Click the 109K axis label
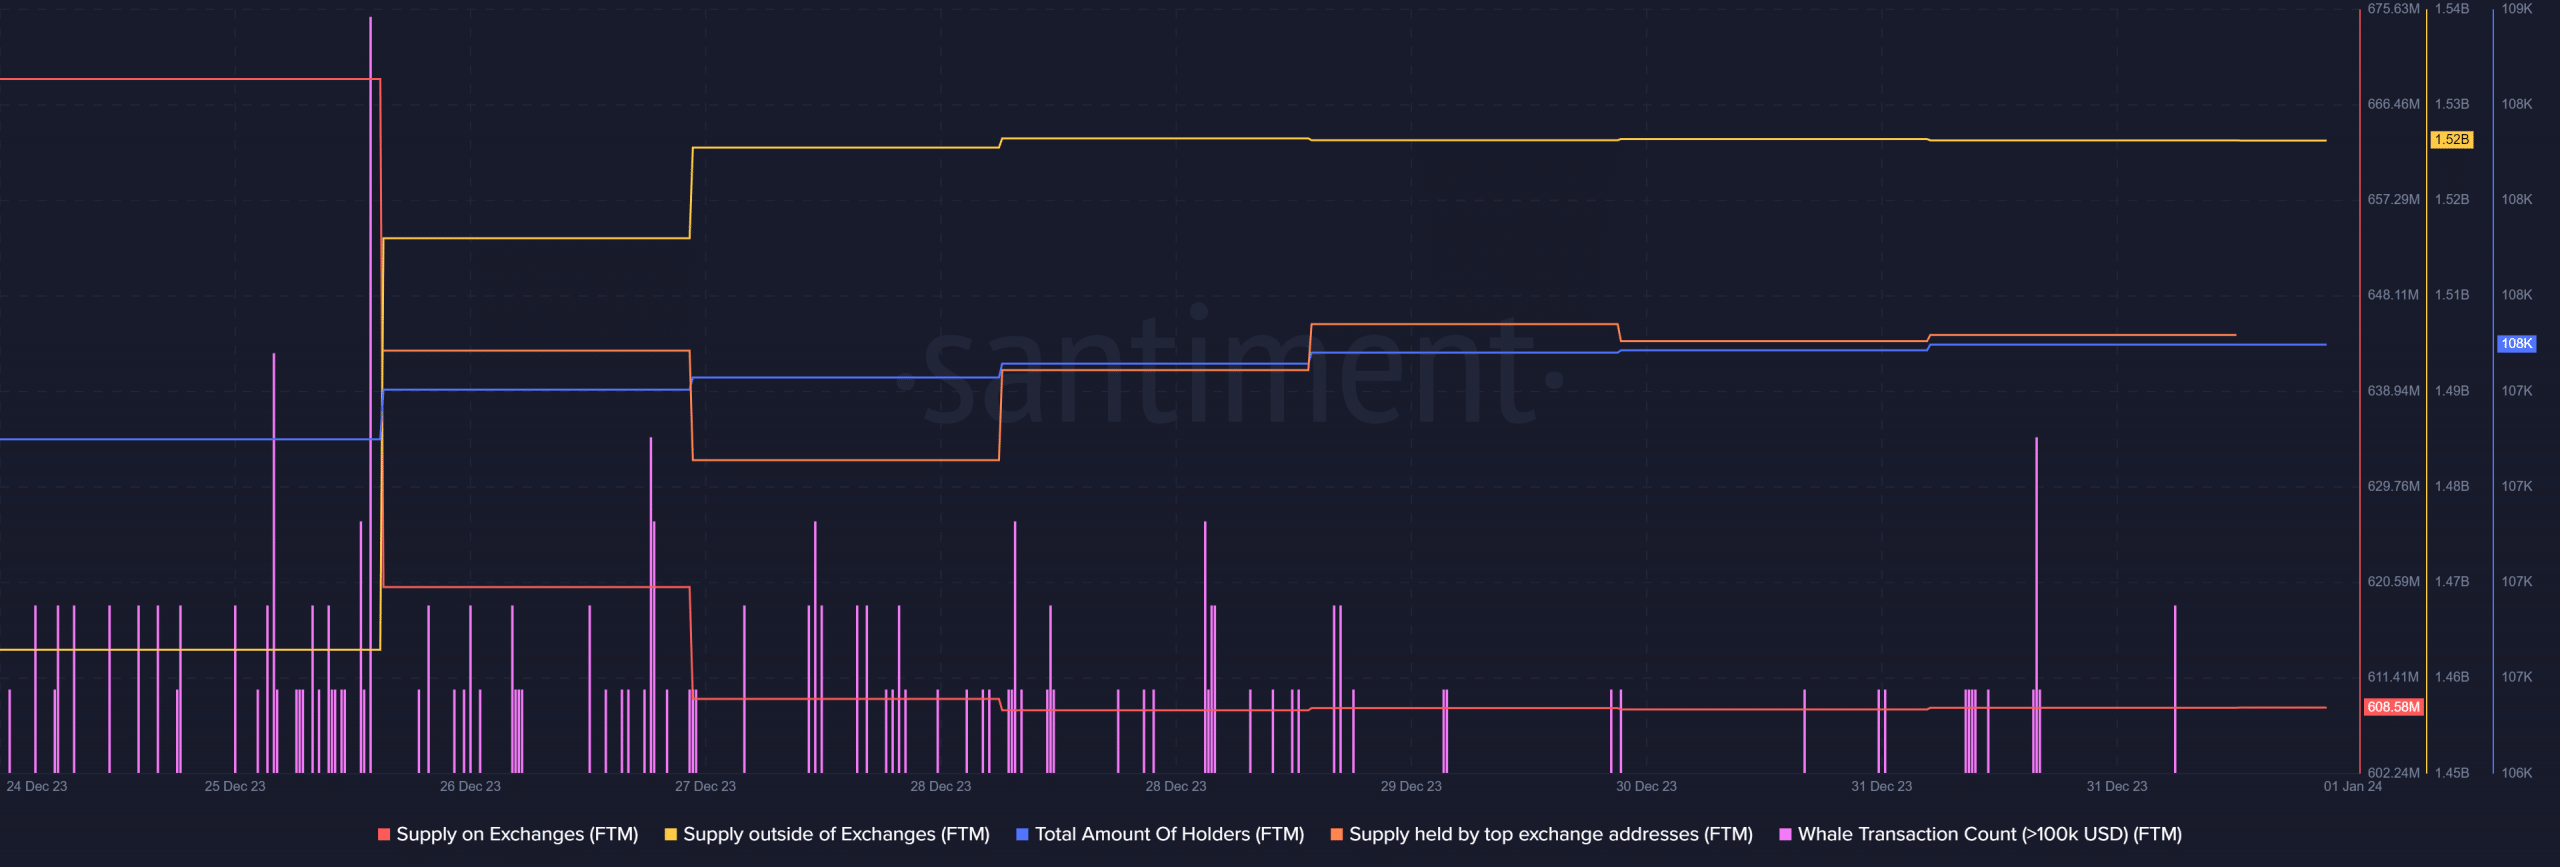This screenshot has width=2560, height=867. coord(2517,9)
